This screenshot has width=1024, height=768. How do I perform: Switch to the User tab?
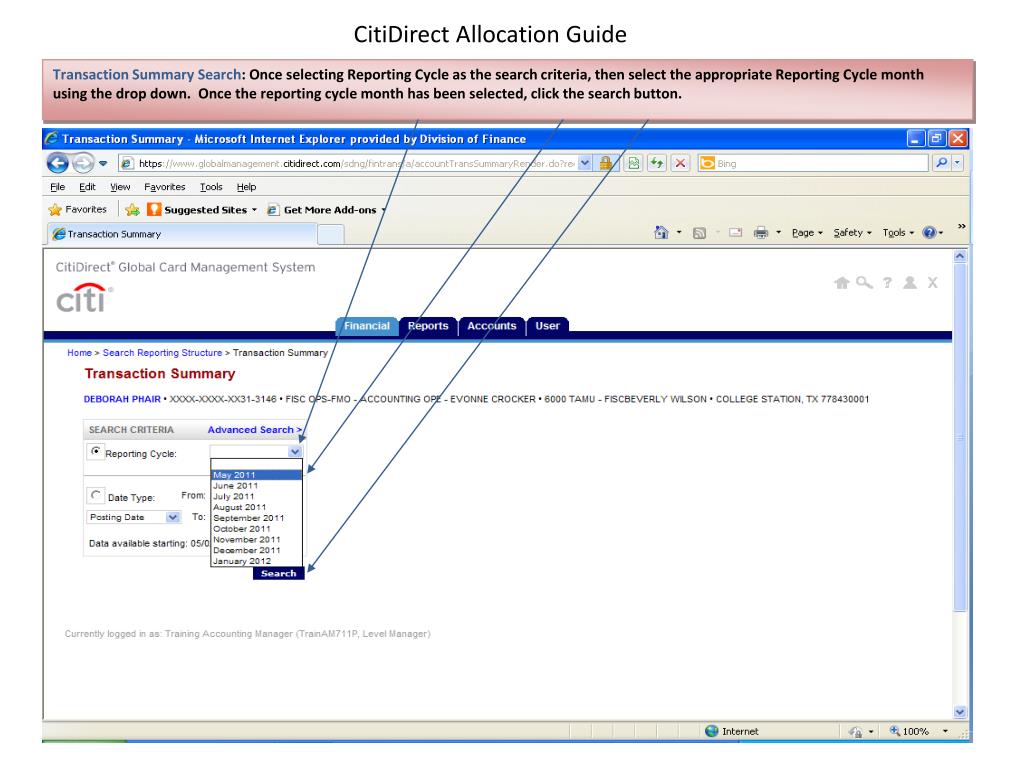pyautogui.click(x=547, y=325)
